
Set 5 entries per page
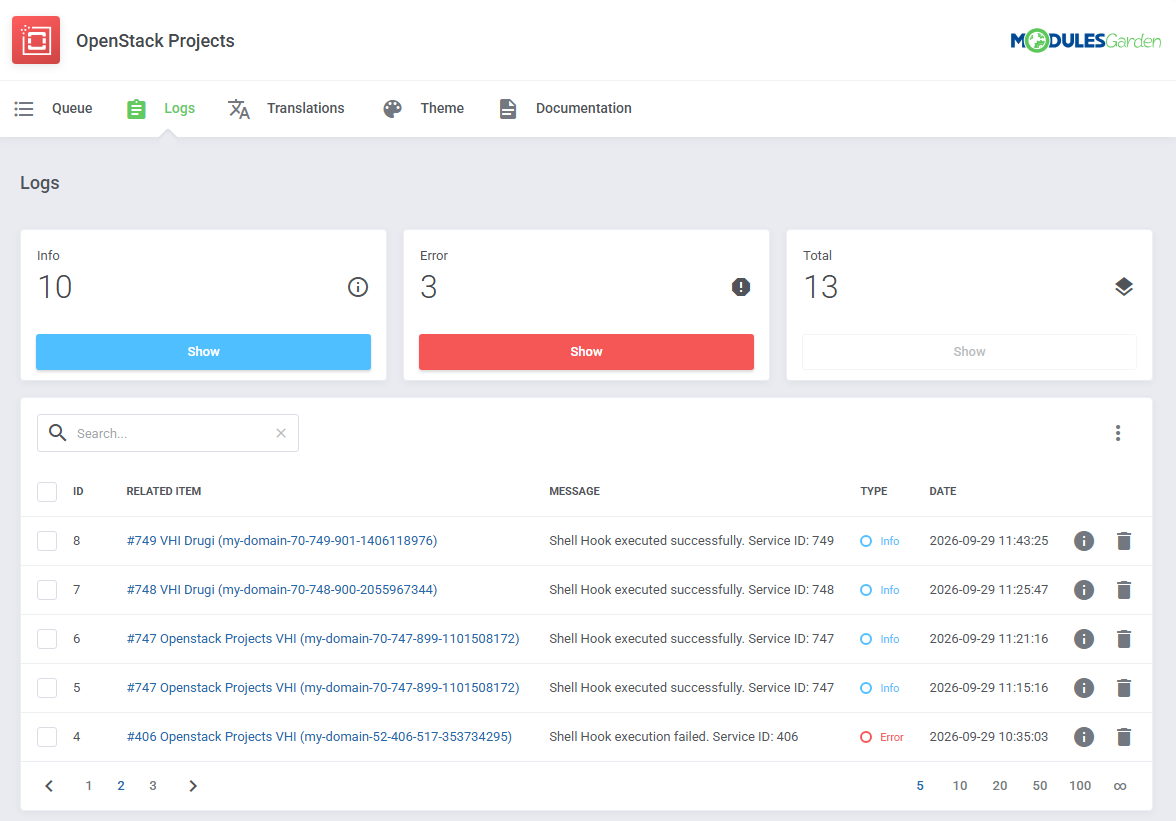pos(920,786)
